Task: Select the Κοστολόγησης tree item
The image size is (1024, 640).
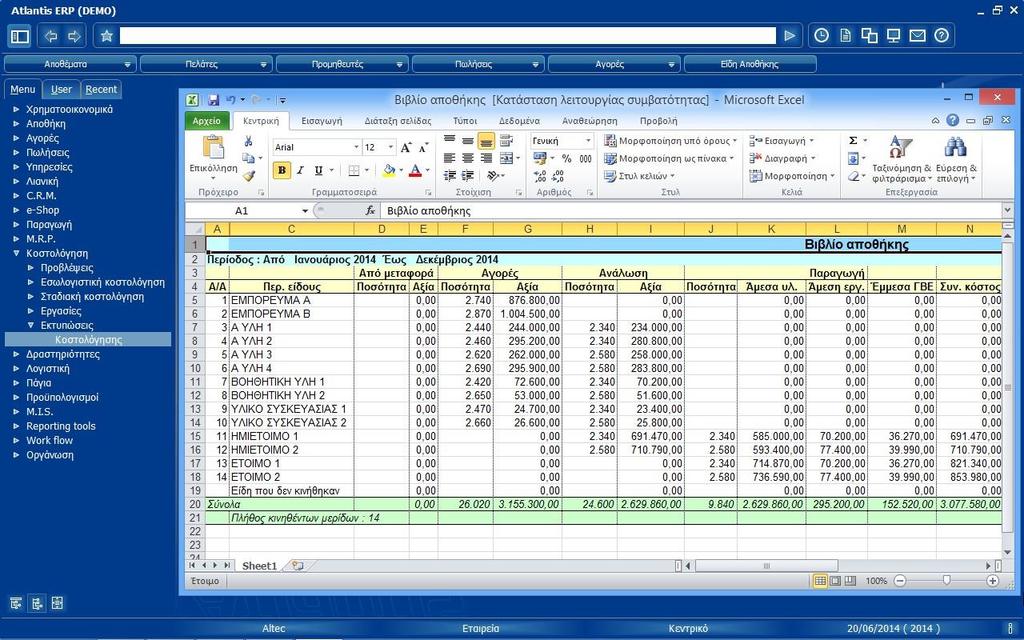Action: click(88, 340)
